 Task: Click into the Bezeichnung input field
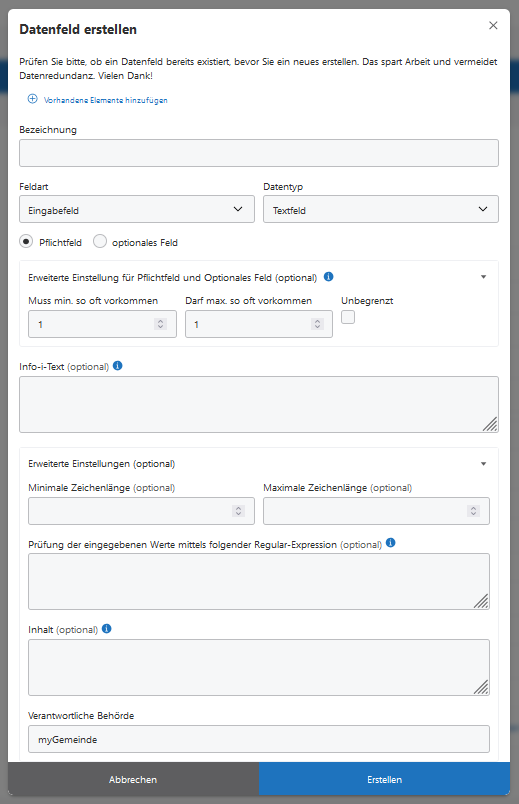point(259,153)
